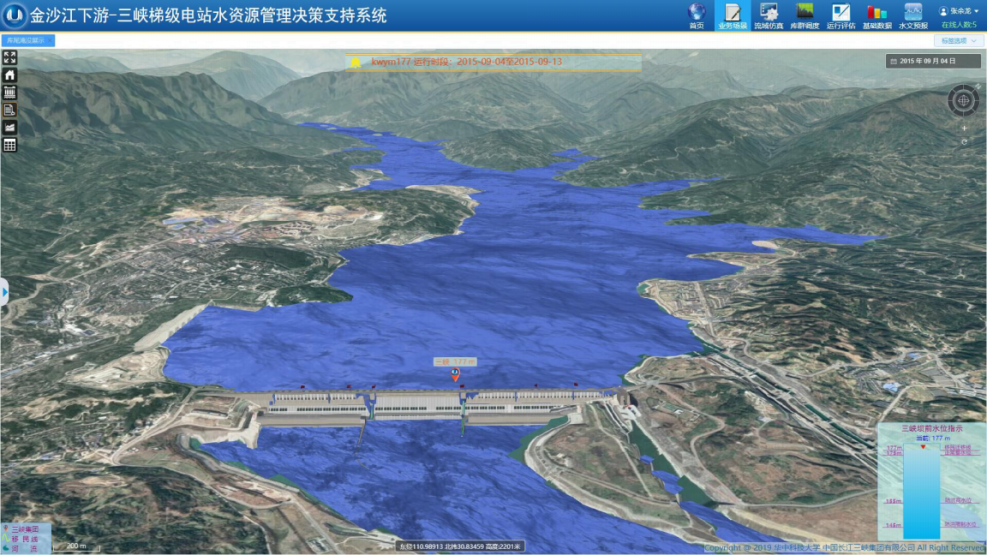Toggle the highlighted document icon in left toolbar

(10, 110)
